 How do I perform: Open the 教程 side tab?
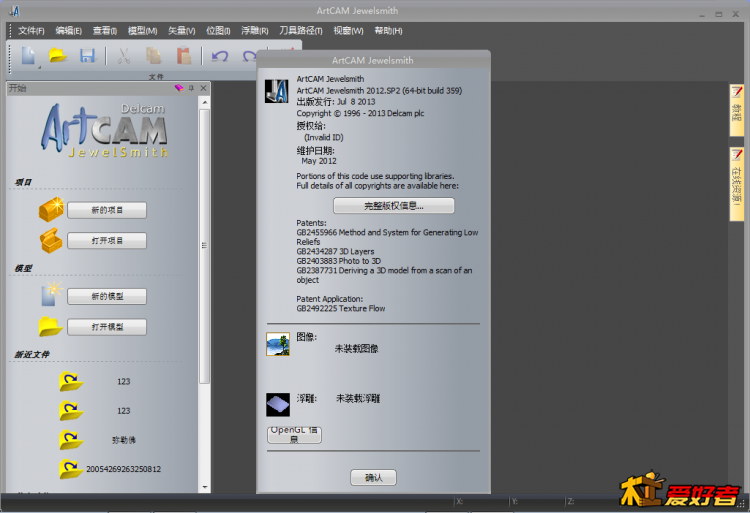tap(737, 110)
